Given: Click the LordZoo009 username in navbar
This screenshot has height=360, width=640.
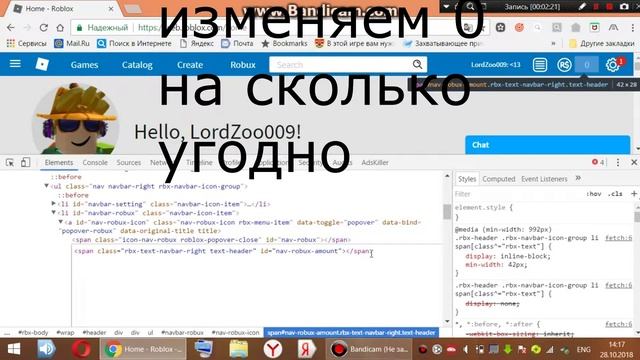Looking at the screenshot, I should point(496,64).
